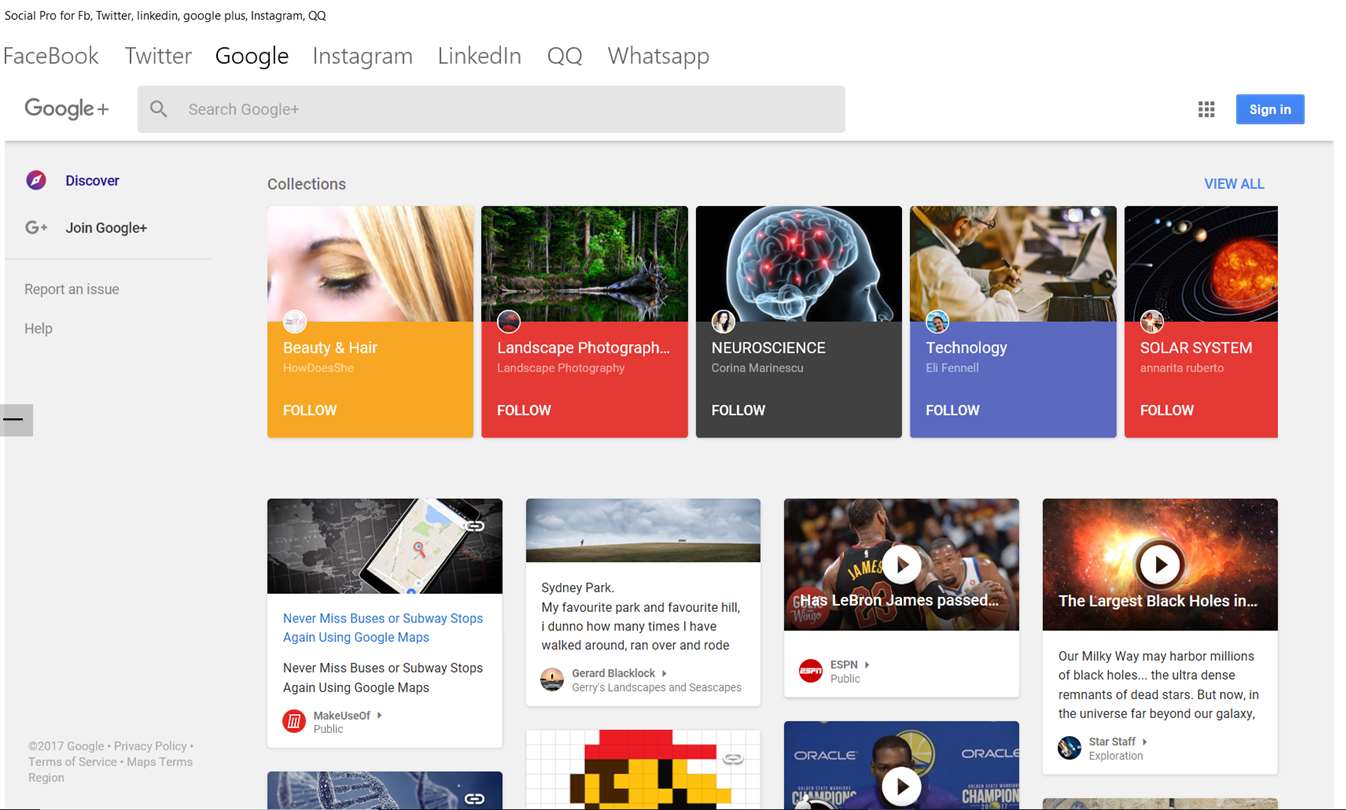This screenshot has width=1346, height=810.
Task: Follow the NEUROSCIENCE collection
Action: [x=738, y=410]
